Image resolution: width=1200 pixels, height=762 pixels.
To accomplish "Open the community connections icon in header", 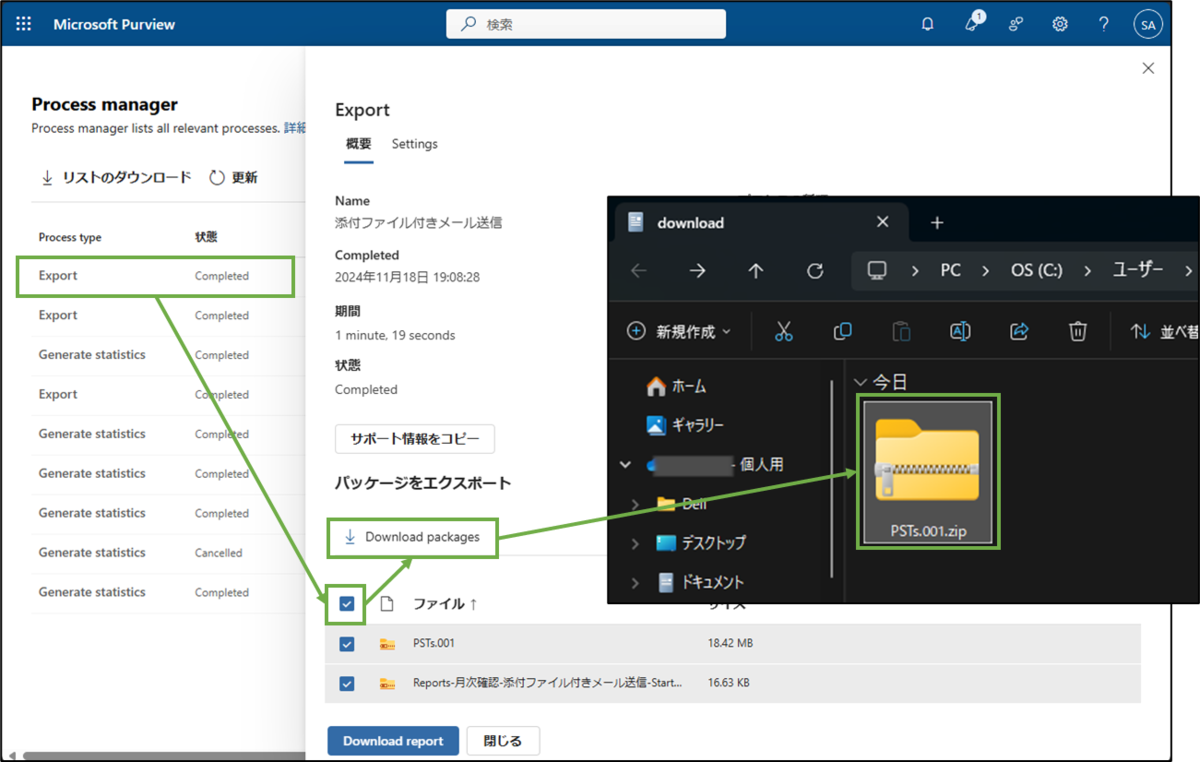I will click(1016, 24).
